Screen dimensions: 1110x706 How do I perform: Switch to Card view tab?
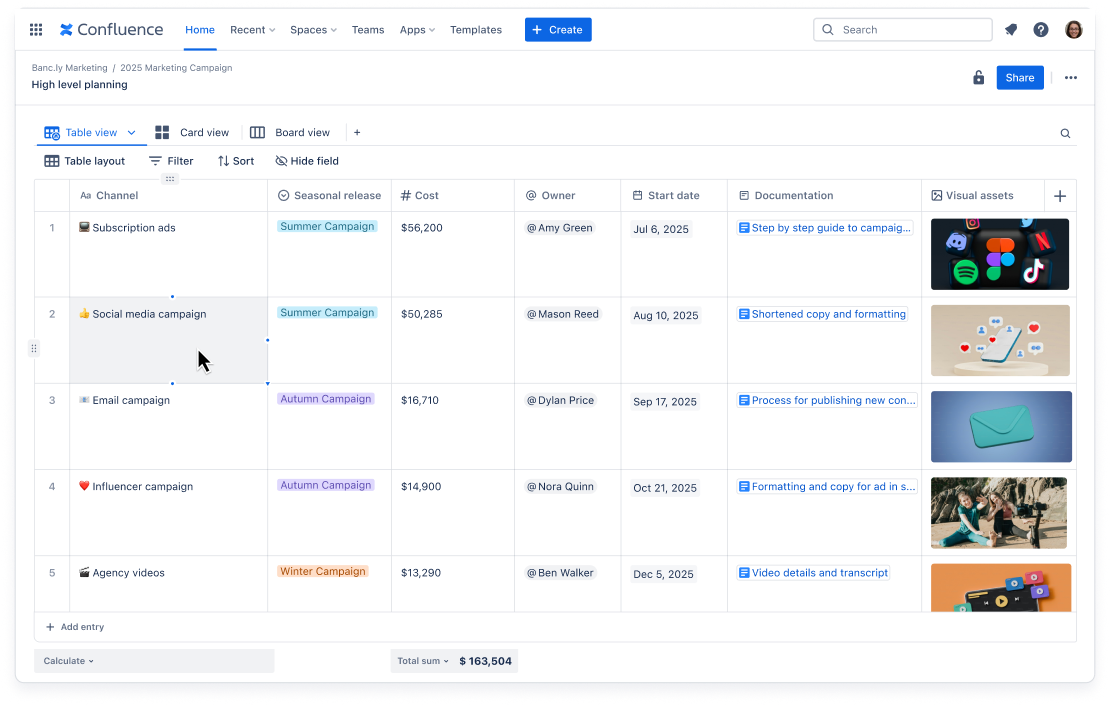click(192, 133)
